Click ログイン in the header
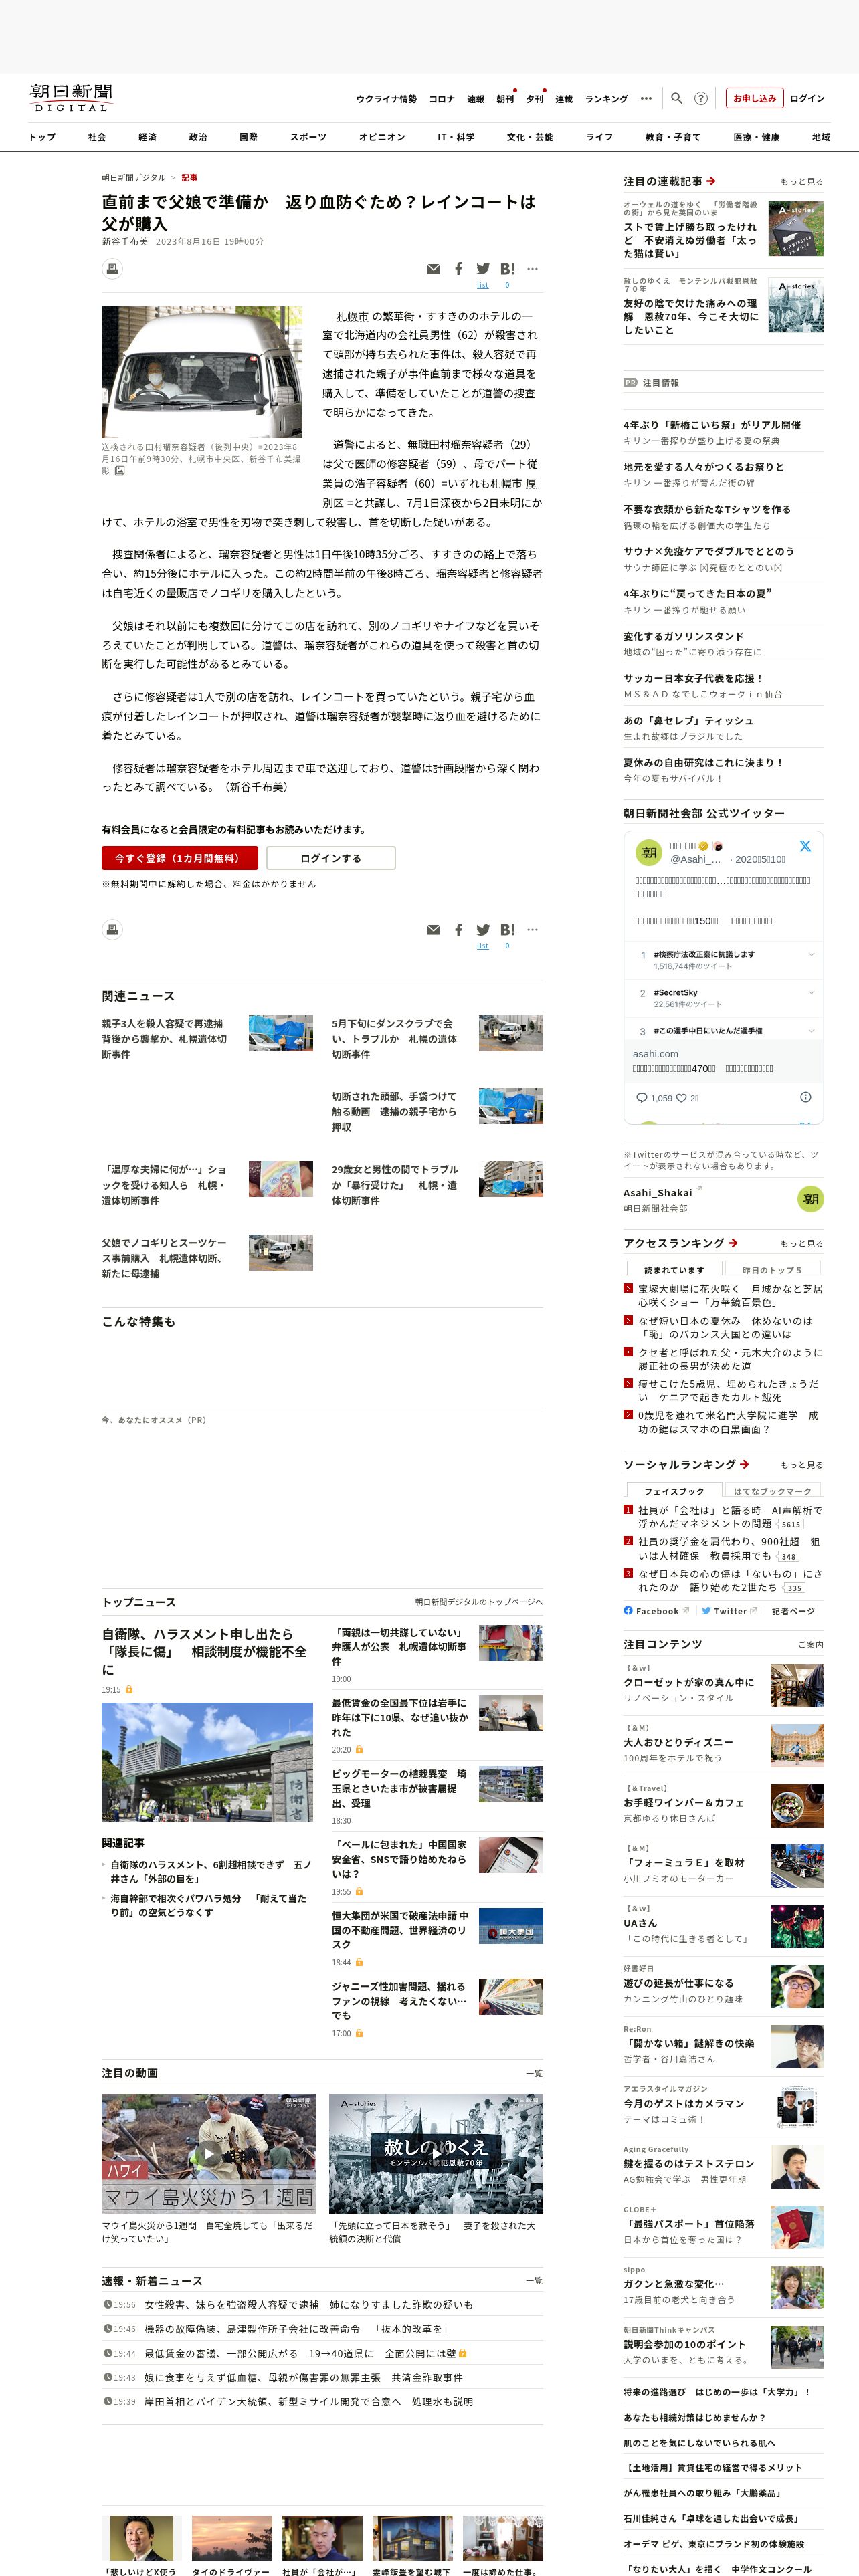Viewport: 859px width, 2576px height. [x=807, y=98]
